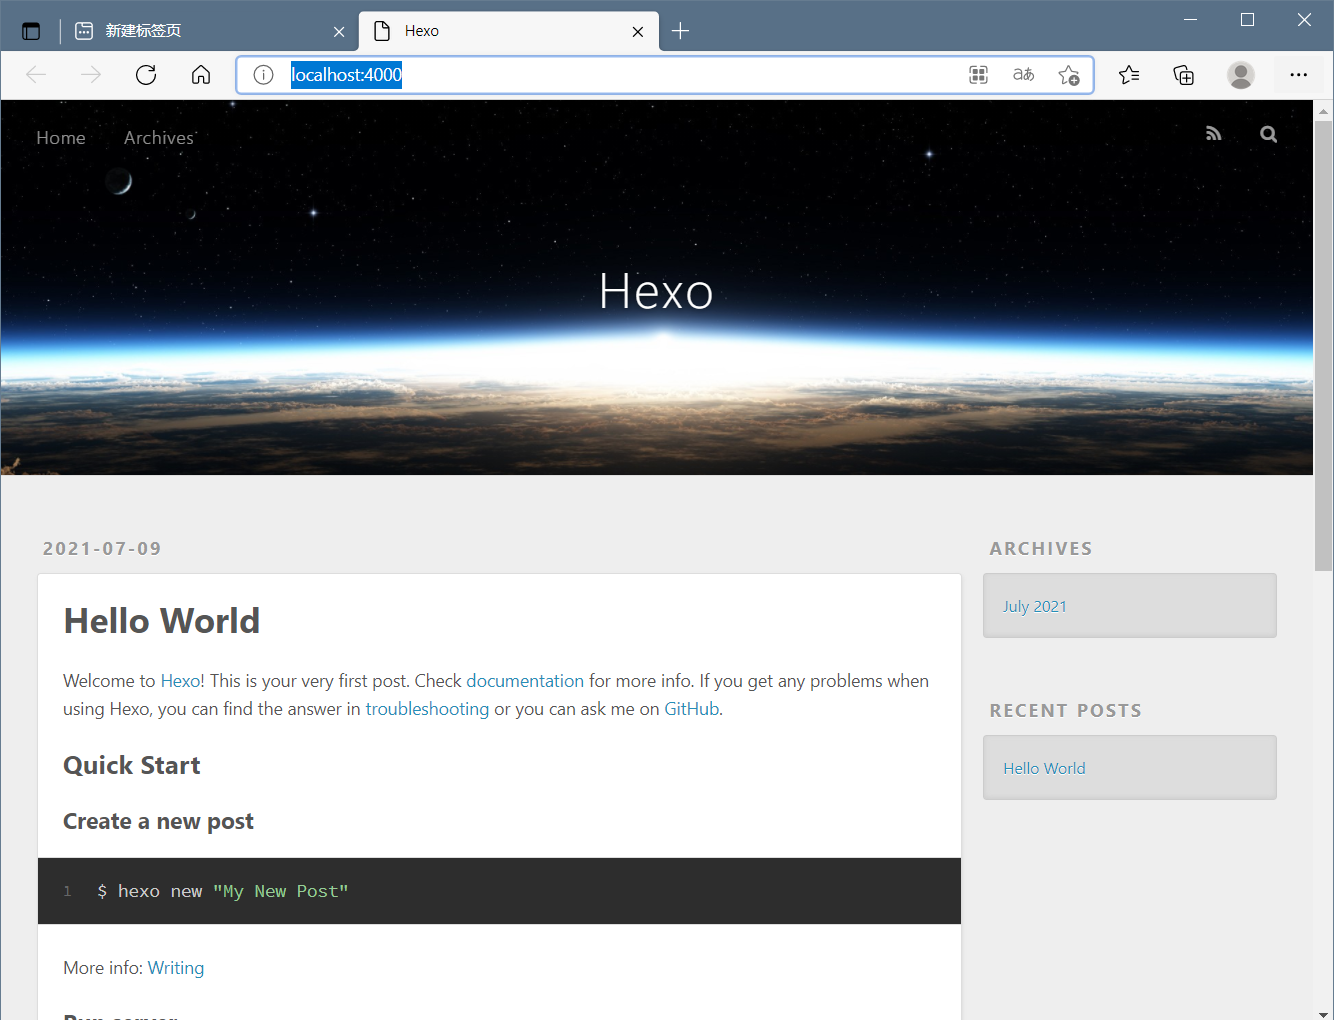Close the Hexo tab

pyautogui.click(x=638, y=32)
